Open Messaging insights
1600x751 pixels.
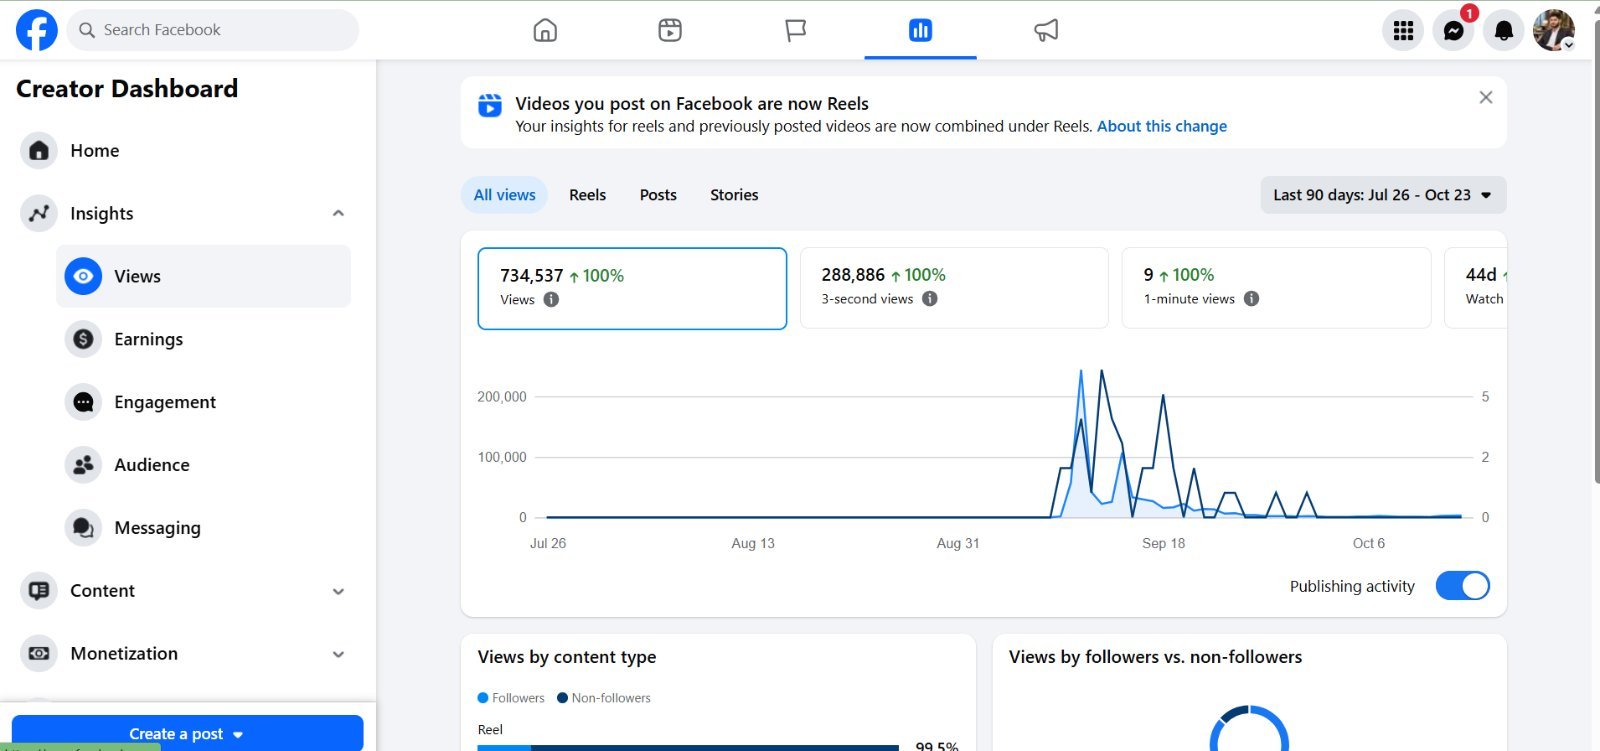click(204, 528)
